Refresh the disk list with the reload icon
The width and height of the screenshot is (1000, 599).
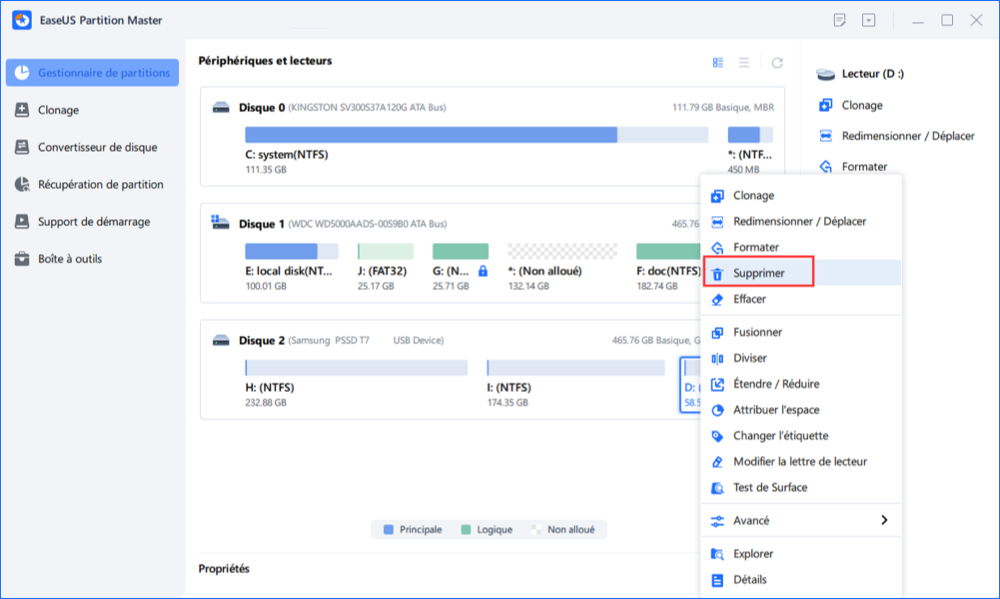(777, 62)
